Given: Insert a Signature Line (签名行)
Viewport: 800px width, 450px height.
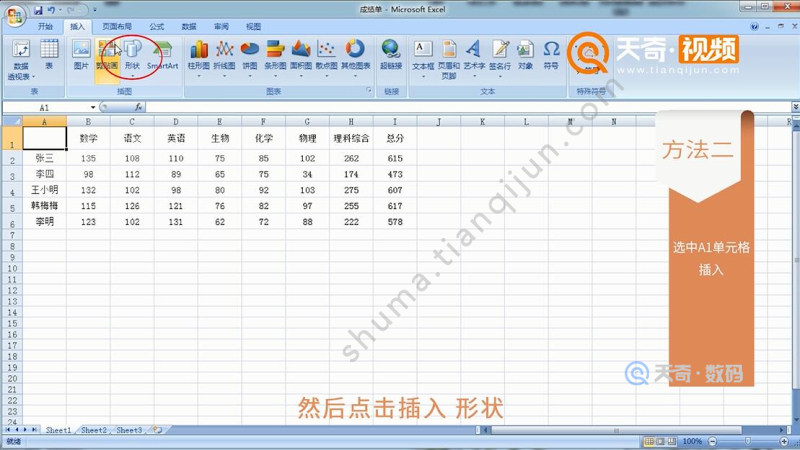Looking at the screenshot, I should 500,58.
